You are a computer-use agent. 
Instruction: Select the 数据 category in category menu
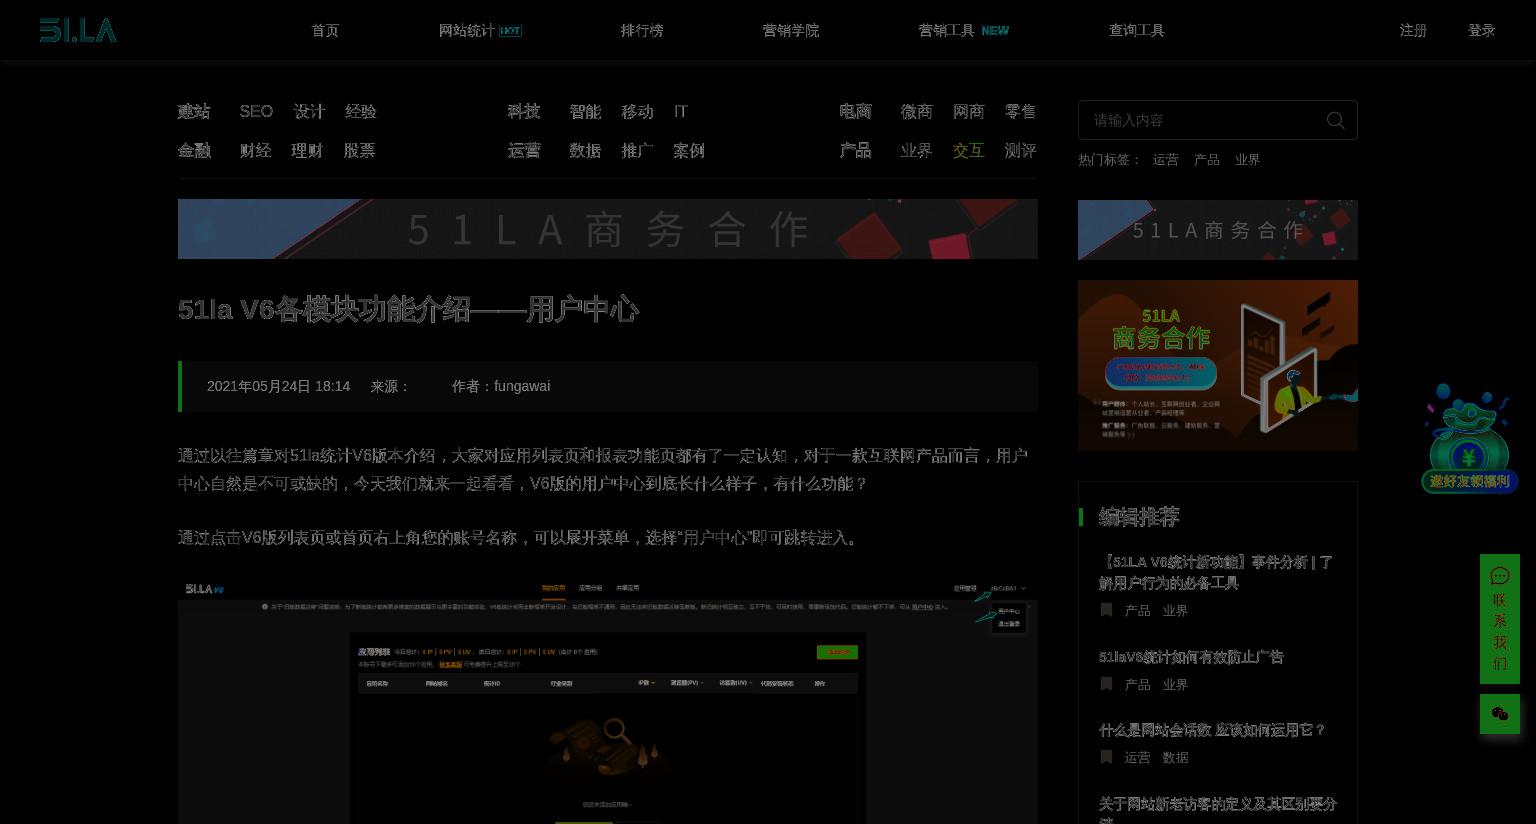click(585, 150)
